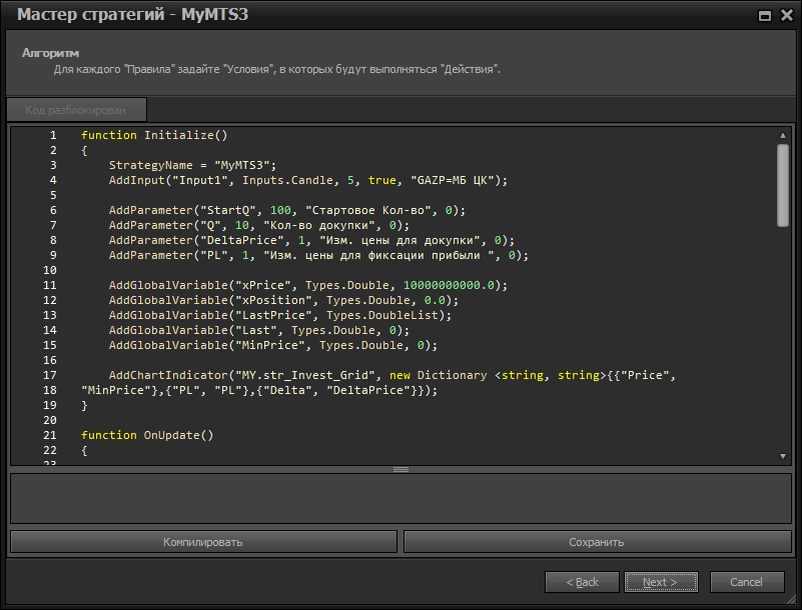
Task: Click line number 16 in the gutter
Action: click(x=50, y=360)
